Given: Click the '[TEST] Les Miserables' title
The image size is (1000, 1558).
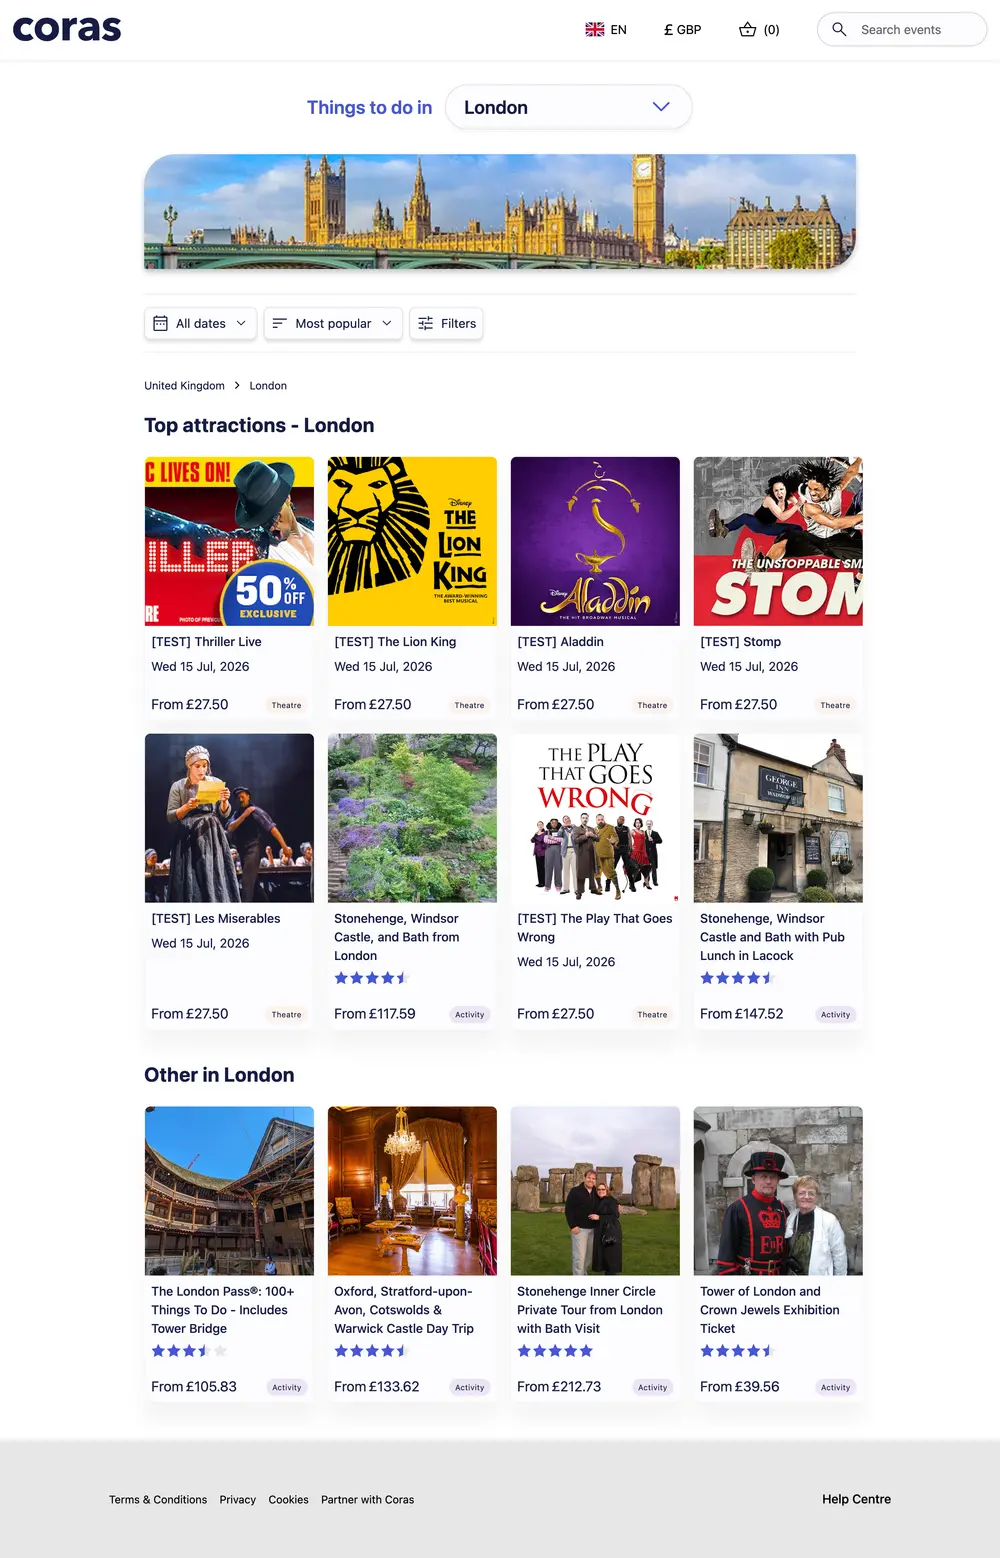Looking at the screenshot, I should (215, 919).
